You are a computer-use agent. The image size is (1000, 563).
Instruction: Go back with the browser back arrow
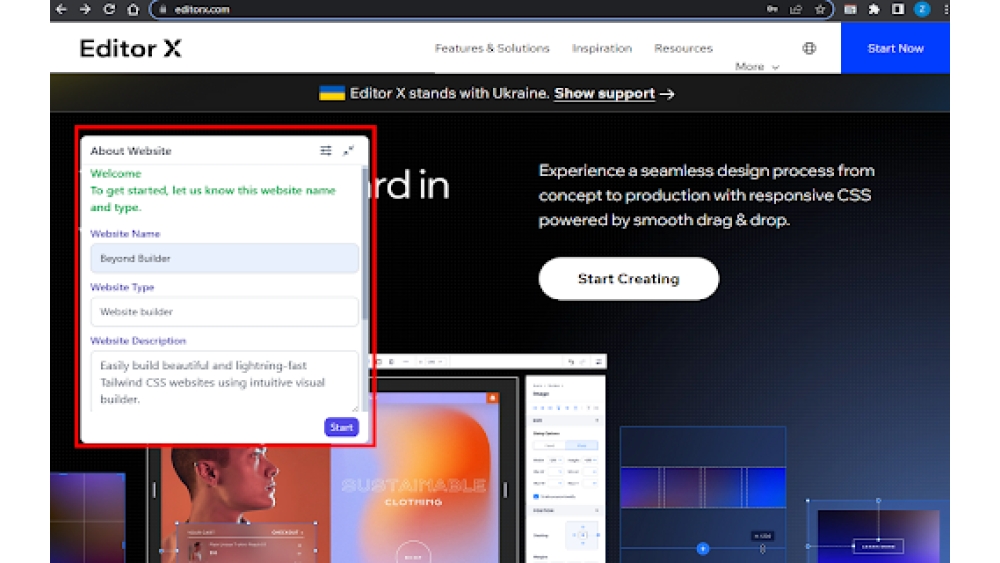(x=61, y=10)
